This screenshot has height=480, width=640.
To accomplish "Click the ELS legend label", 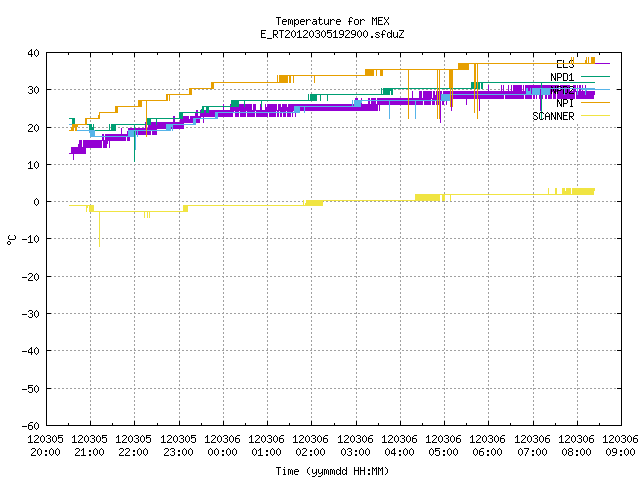I will pos(565,64).
